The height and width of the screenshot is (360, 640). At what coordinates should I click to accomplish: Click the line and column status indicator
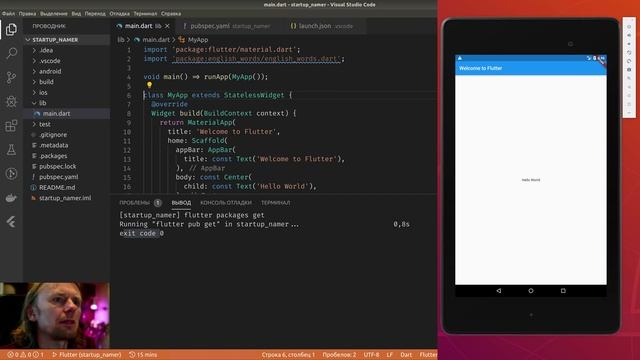[288, 355]
